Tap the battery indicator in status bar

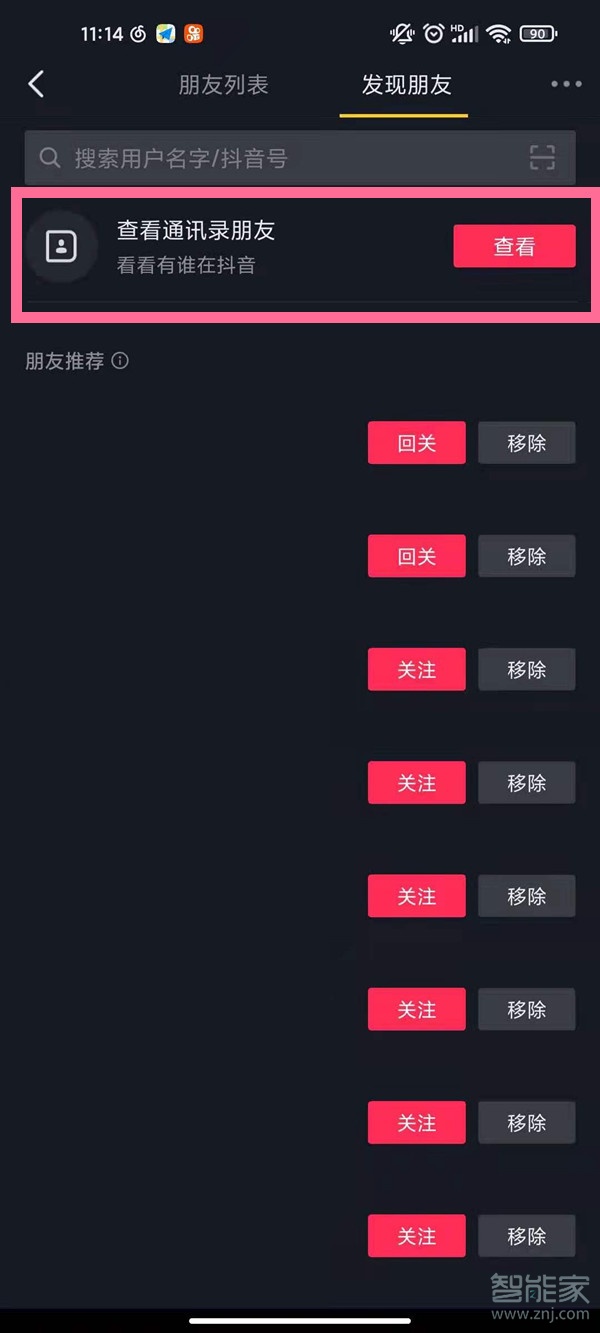[x=538, y=34]
